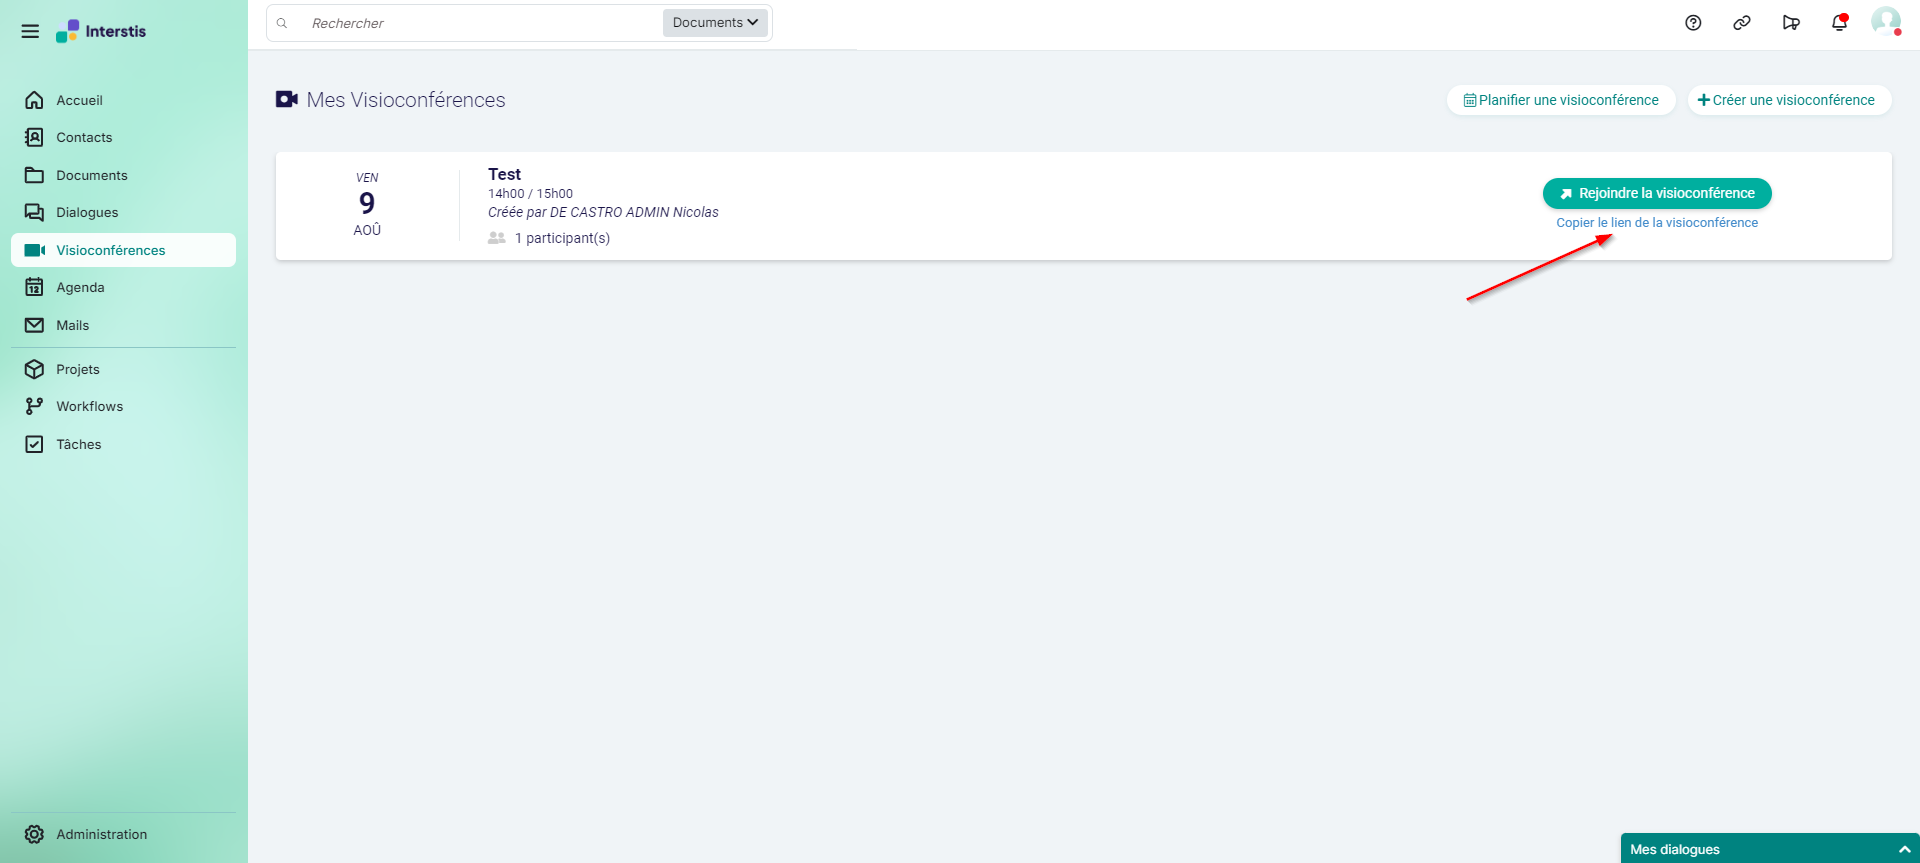The height and width of the screenshot is (863, 1920).
Task: Click the Visioconférences camera icon in sidebar
Action: pyautogui.click(x=35, y=250)
